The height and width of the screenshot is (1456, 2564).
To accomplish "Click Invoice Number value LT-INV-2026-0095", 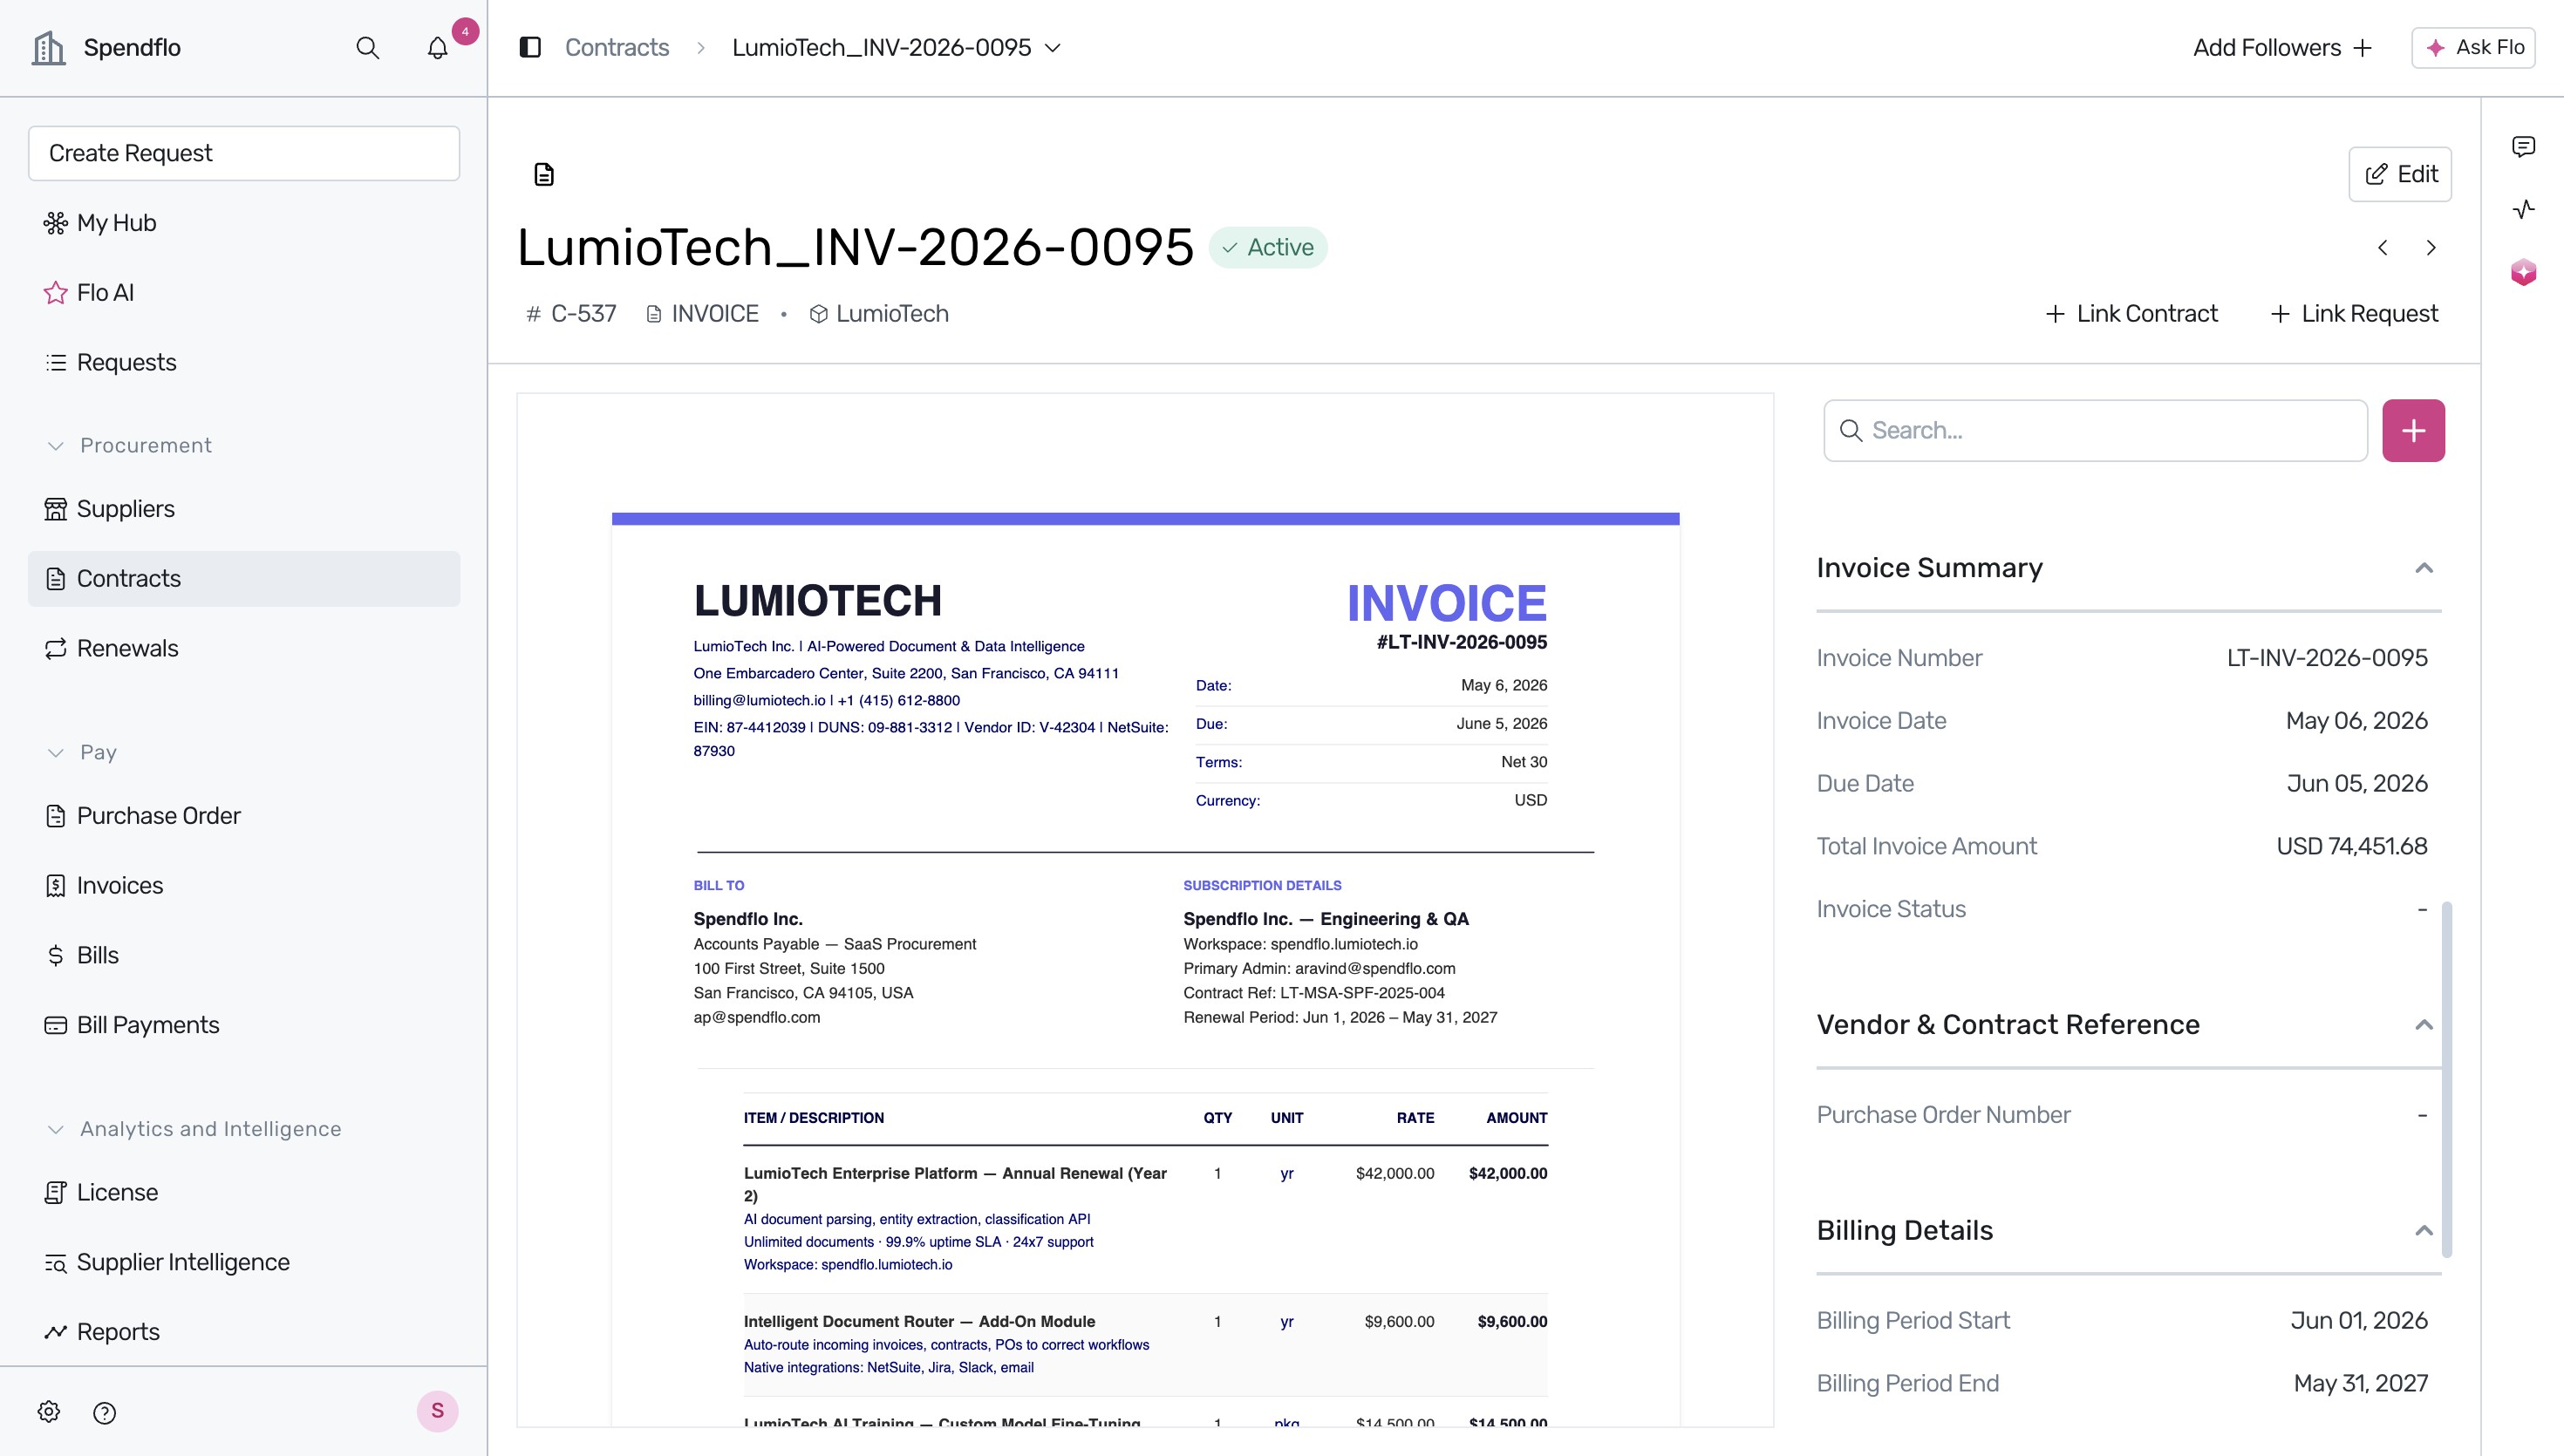I will 2327,658.
